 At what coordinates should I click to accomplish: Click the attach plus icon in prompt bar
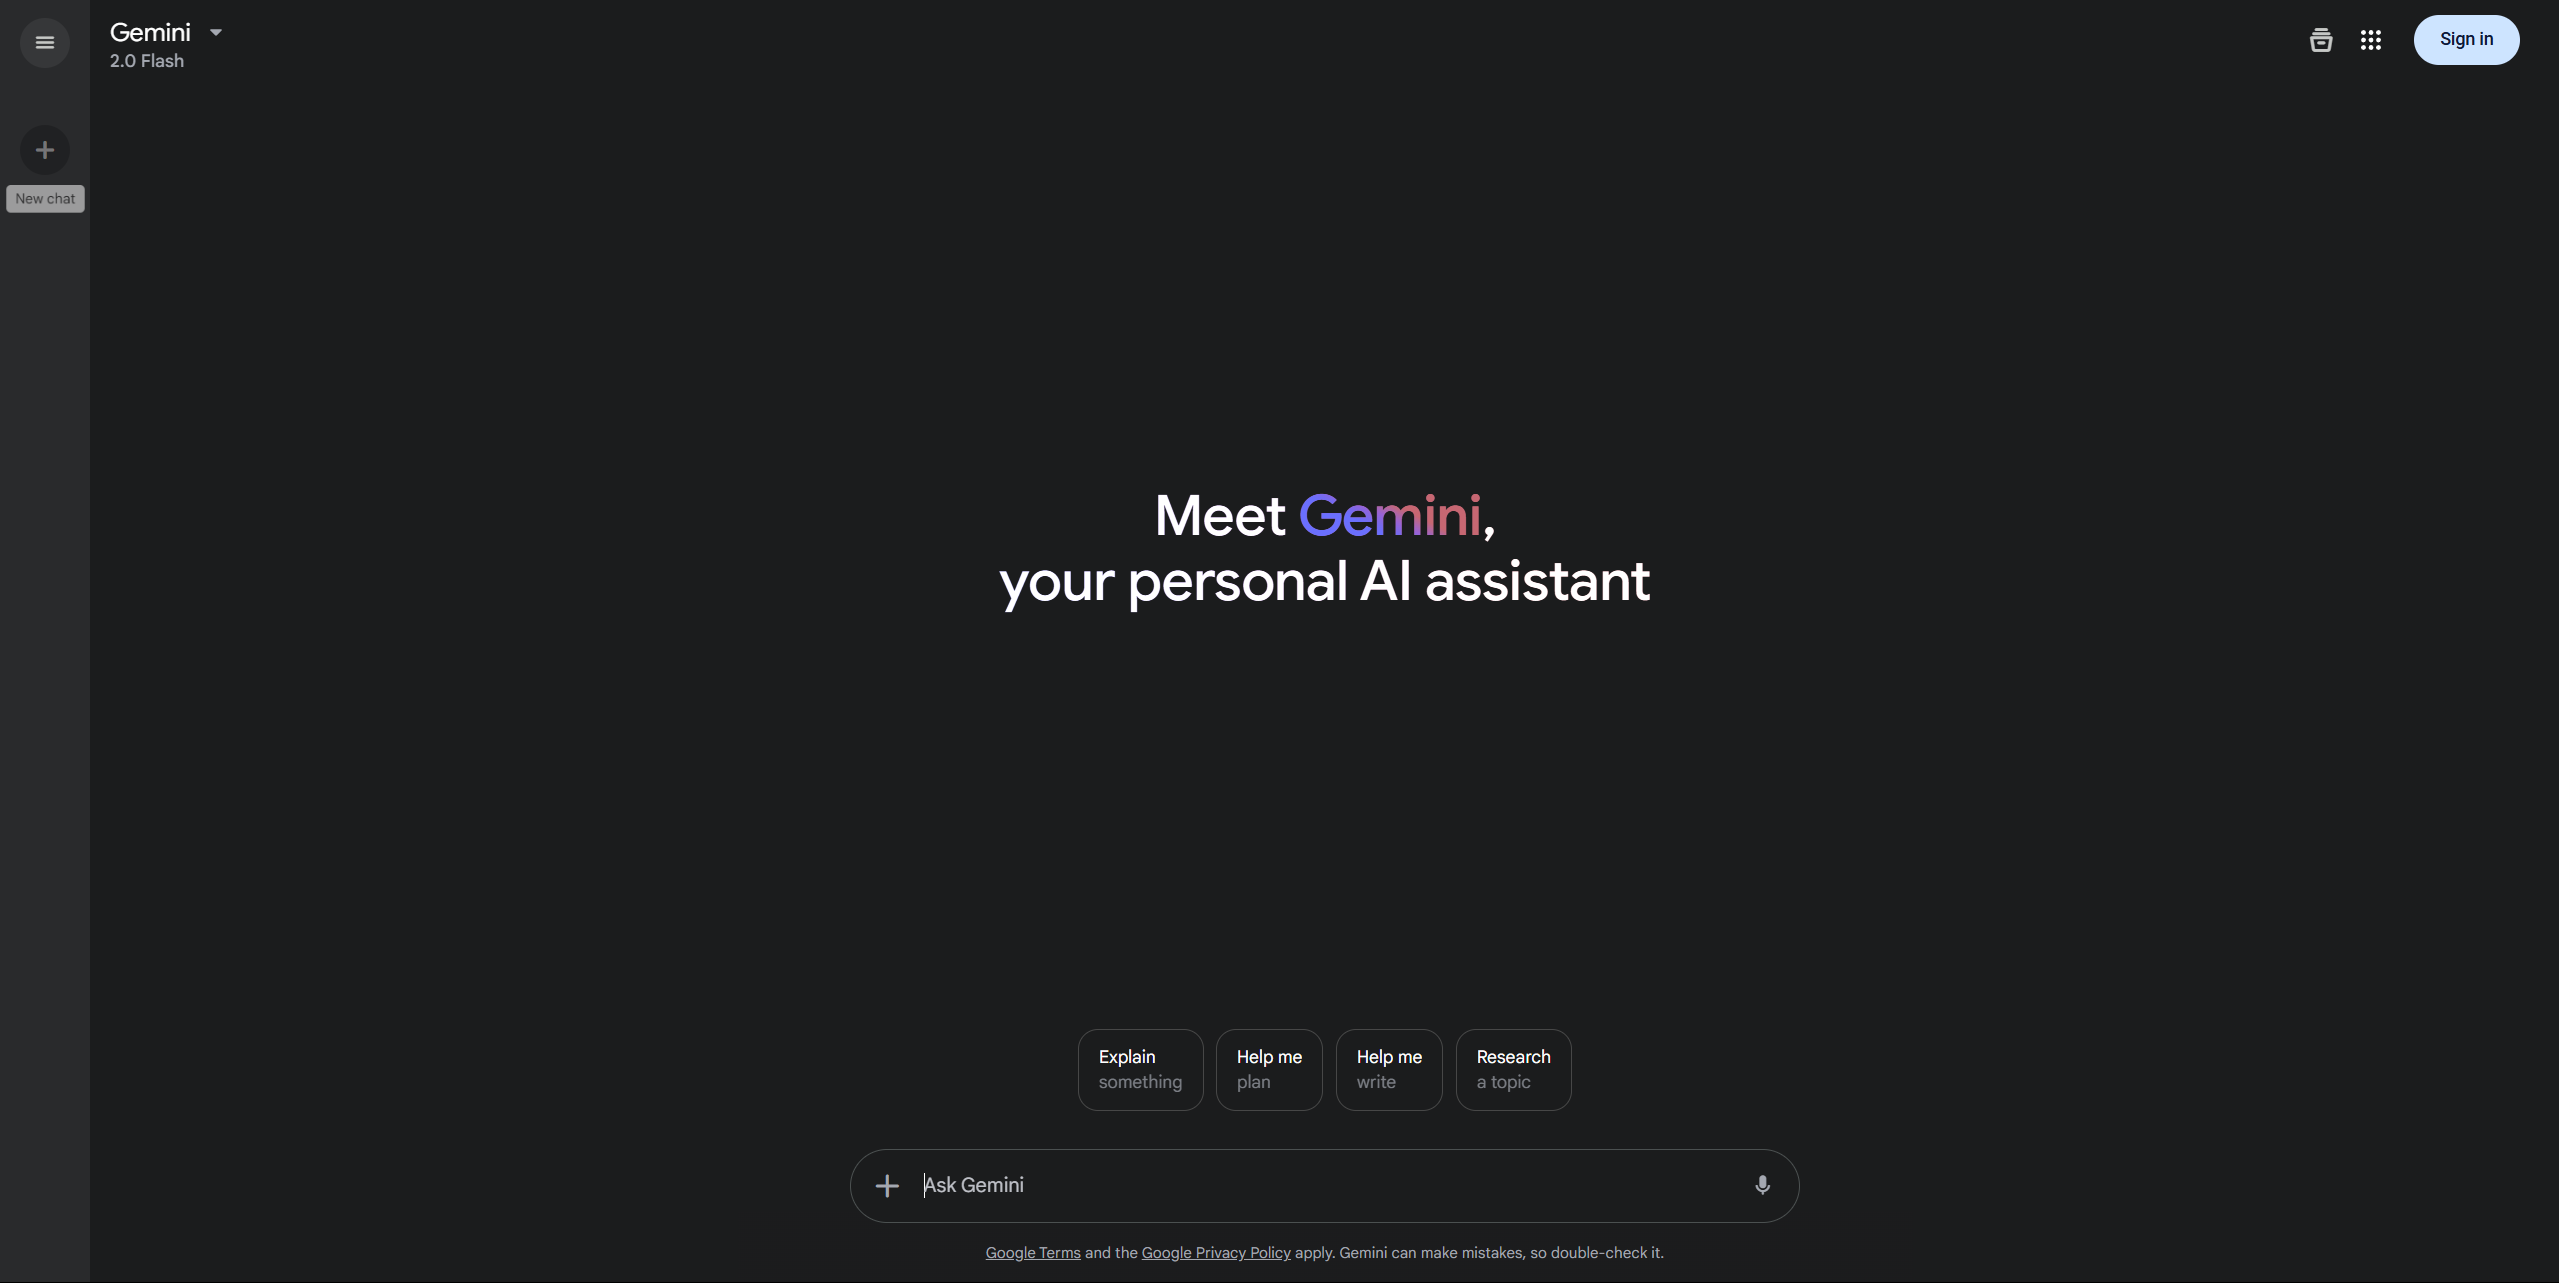pyautogui.click(x=885, y=1185)
